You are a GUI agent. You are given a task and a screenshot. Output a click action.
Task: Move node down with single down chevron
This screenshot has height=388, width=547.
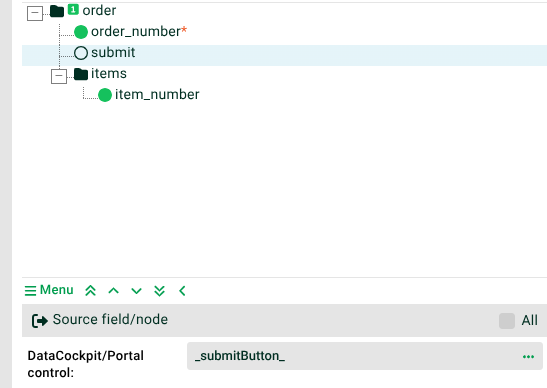[136, 291]
